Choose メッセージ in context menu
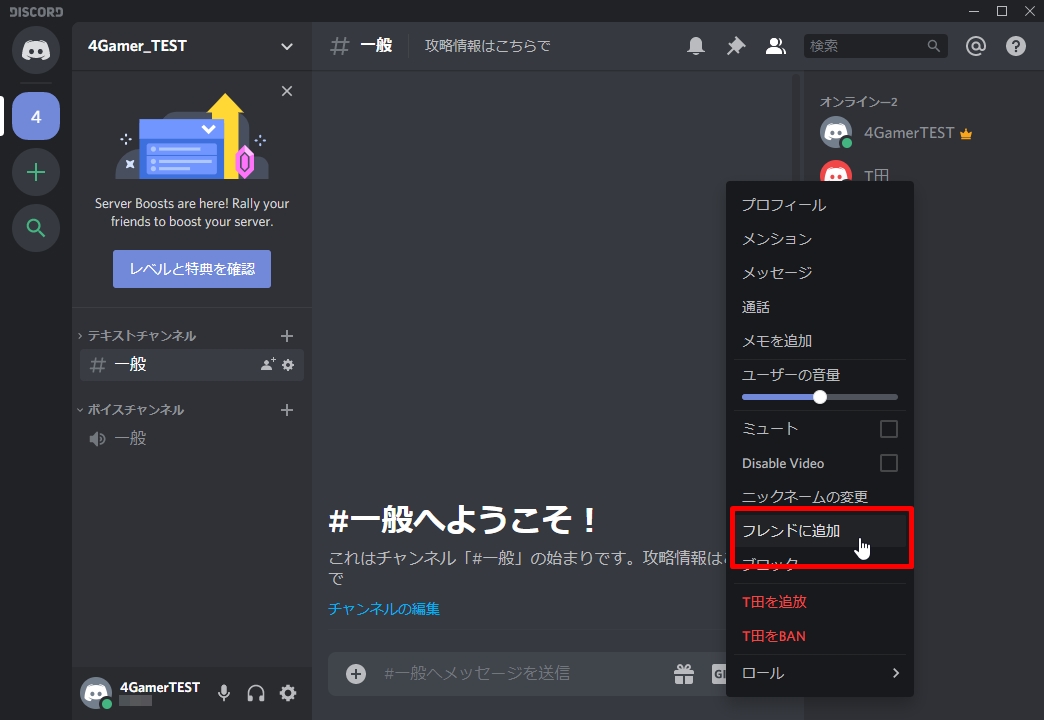Image resolution: width=1044 pixels, height=720 pixels. point(820,273)
